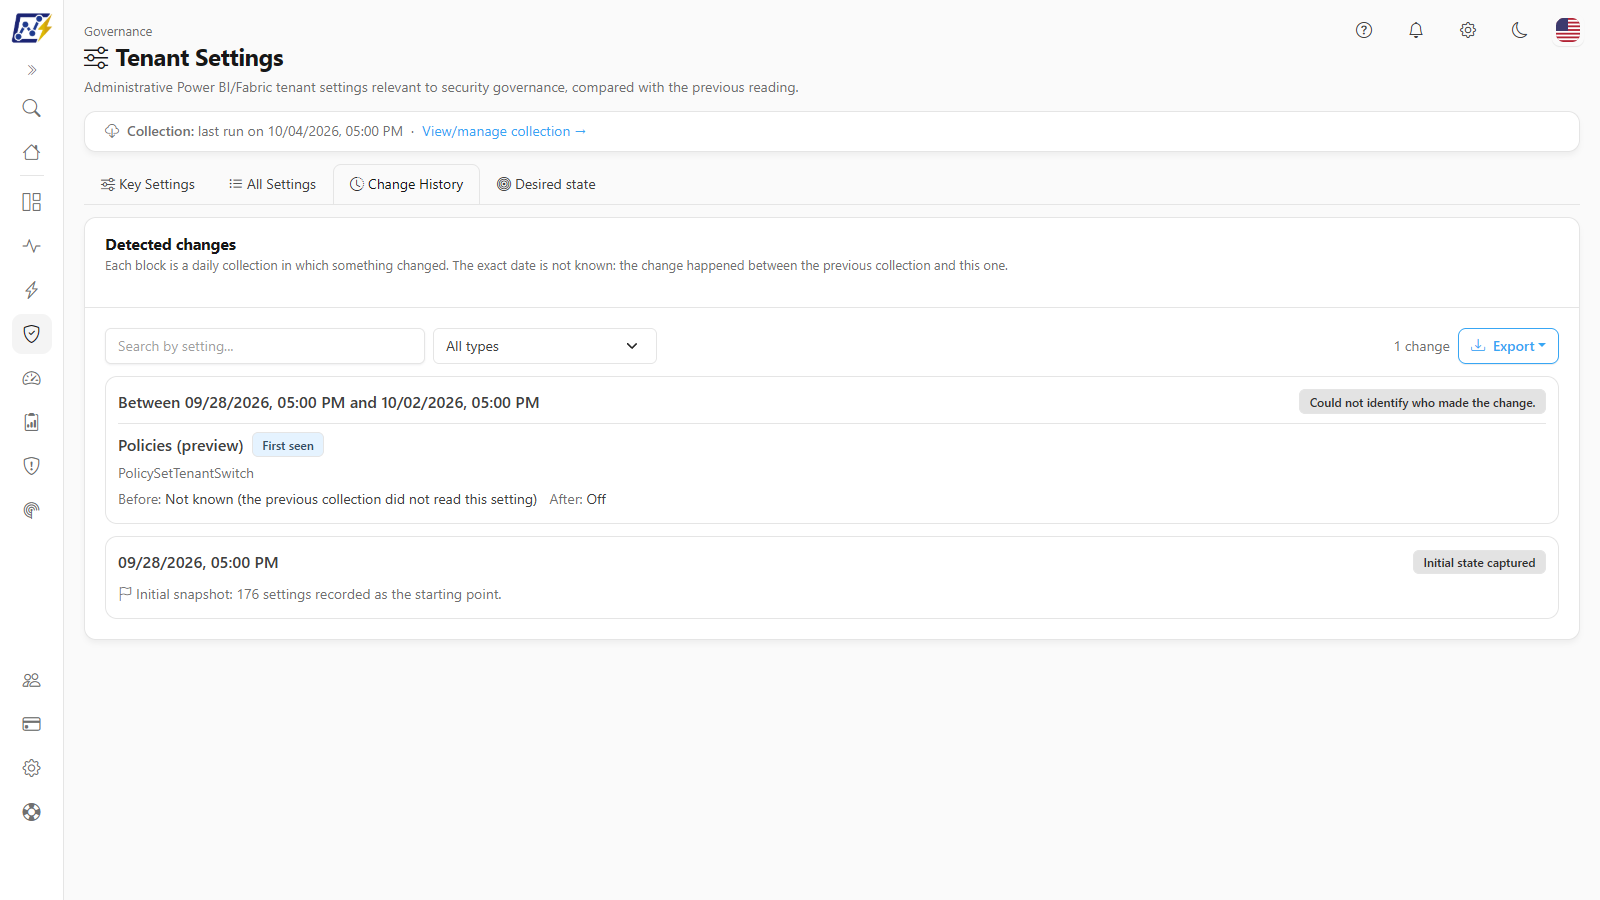1600x900 pixels.
Task: Open the gauge speedometer icon in sidebar
Action: pos(32,378)
